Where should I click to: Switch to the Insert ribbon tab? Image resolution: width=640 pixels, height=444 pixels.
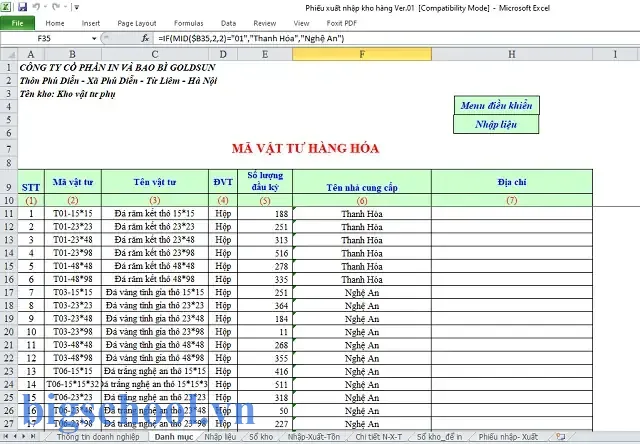click(91, 23)
